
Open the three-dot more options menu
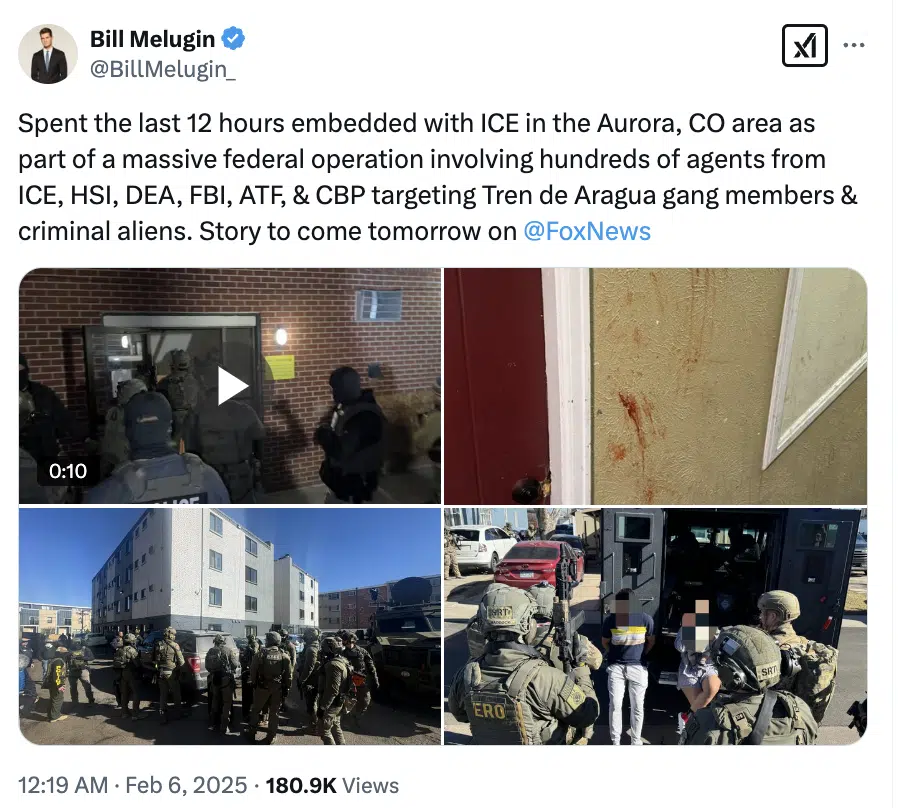click(x=854, y=45)
